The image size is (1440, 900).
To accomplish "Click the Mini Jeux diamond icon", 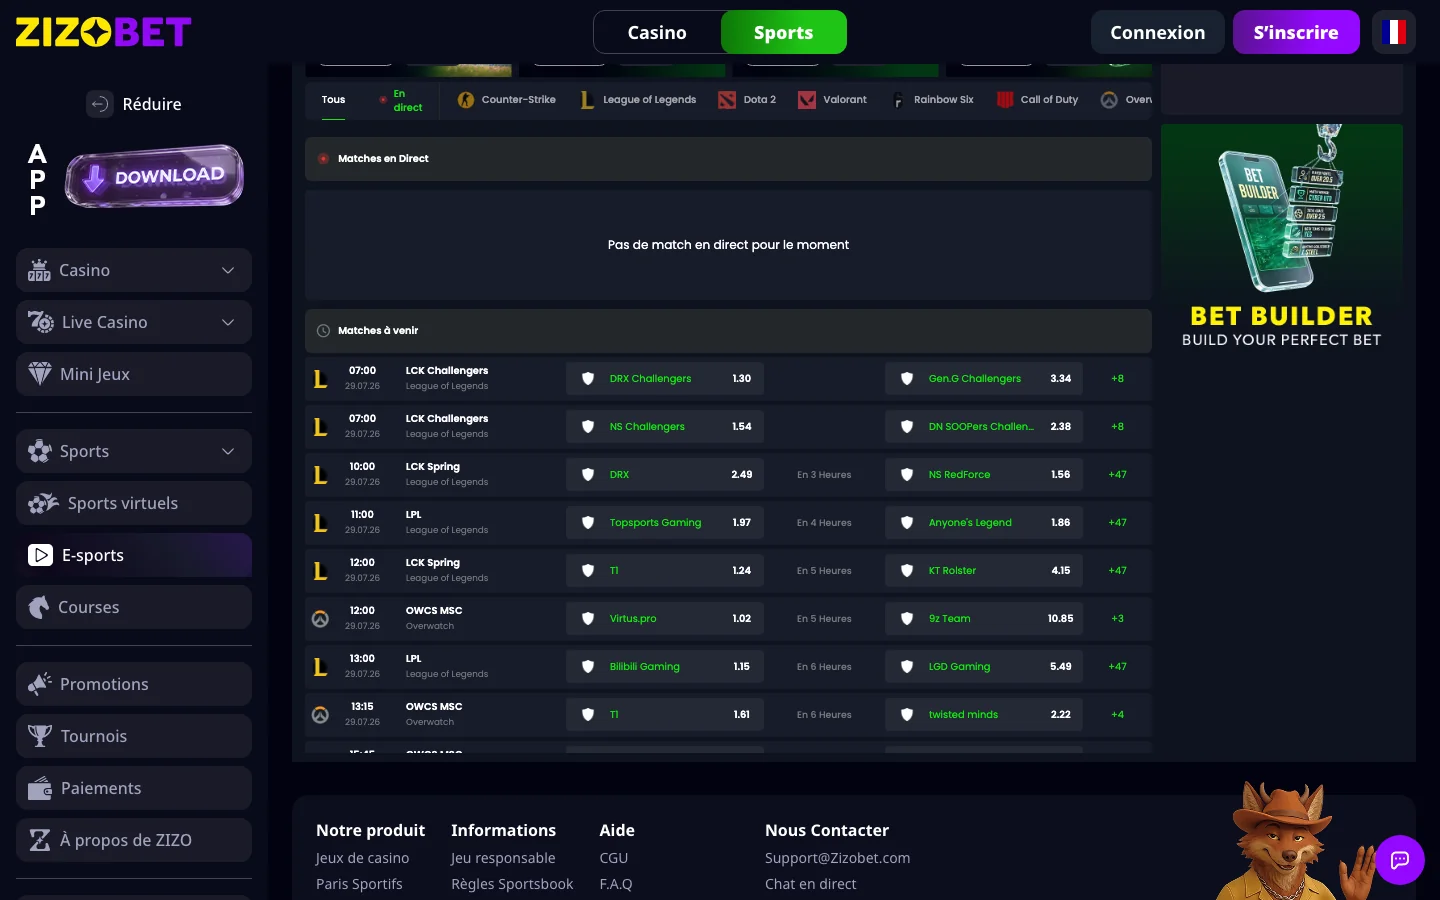I will click(x=40, y=374).
